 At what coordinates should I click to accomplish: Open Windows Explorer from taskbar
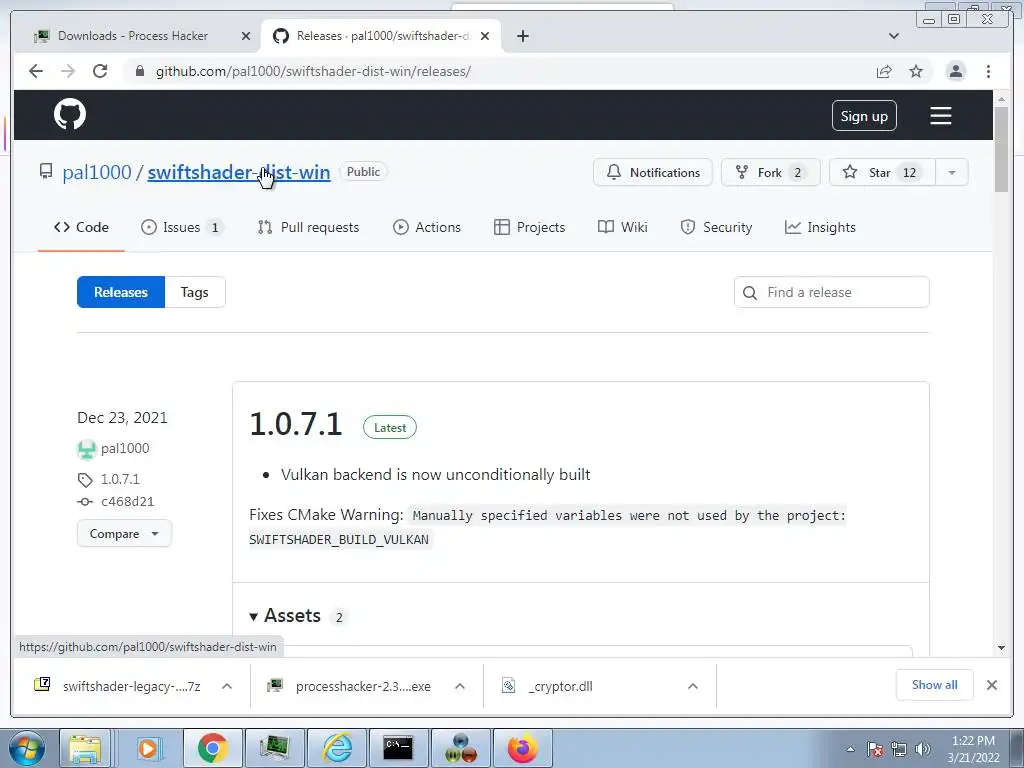pos(85,748)
